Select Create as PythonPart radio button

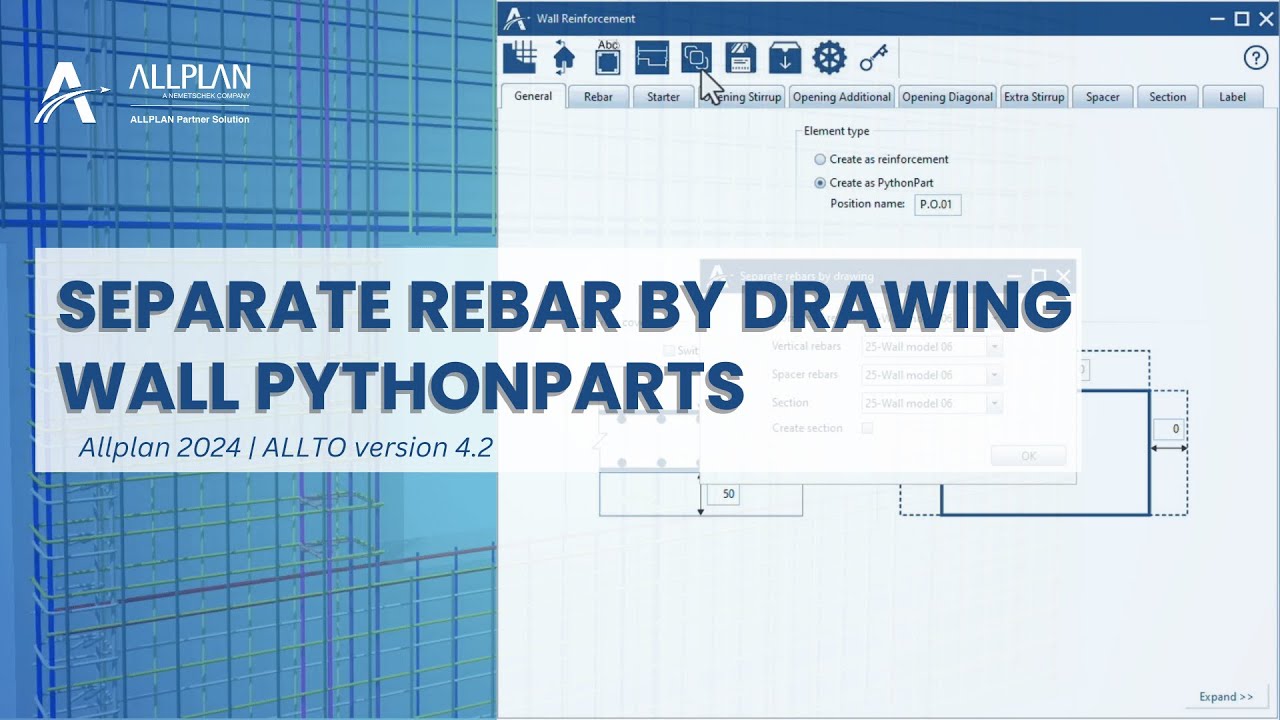pos(820,183)
